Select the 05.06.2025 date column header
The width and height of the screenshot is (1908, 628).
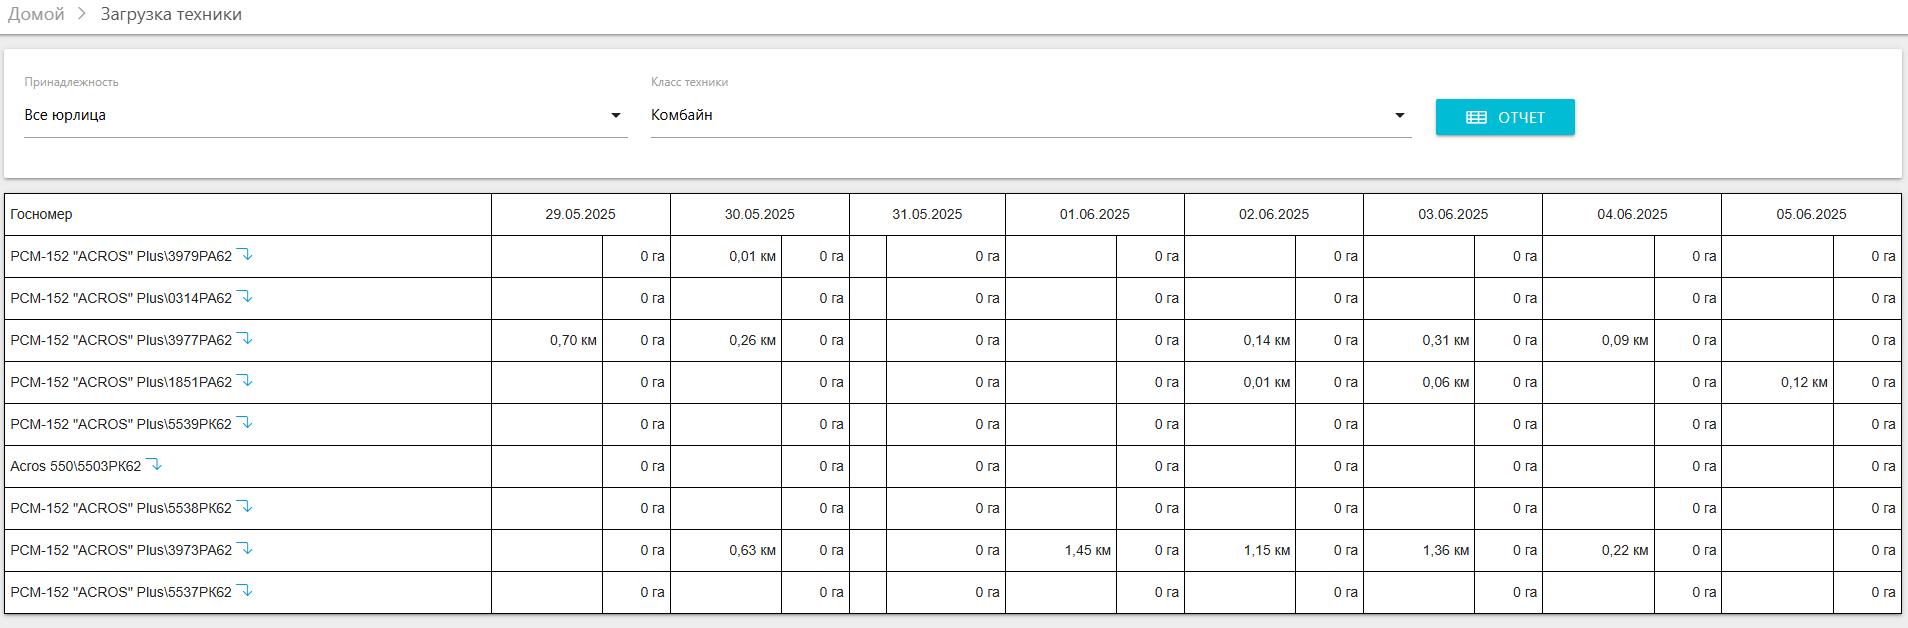tap(1810, 214)
